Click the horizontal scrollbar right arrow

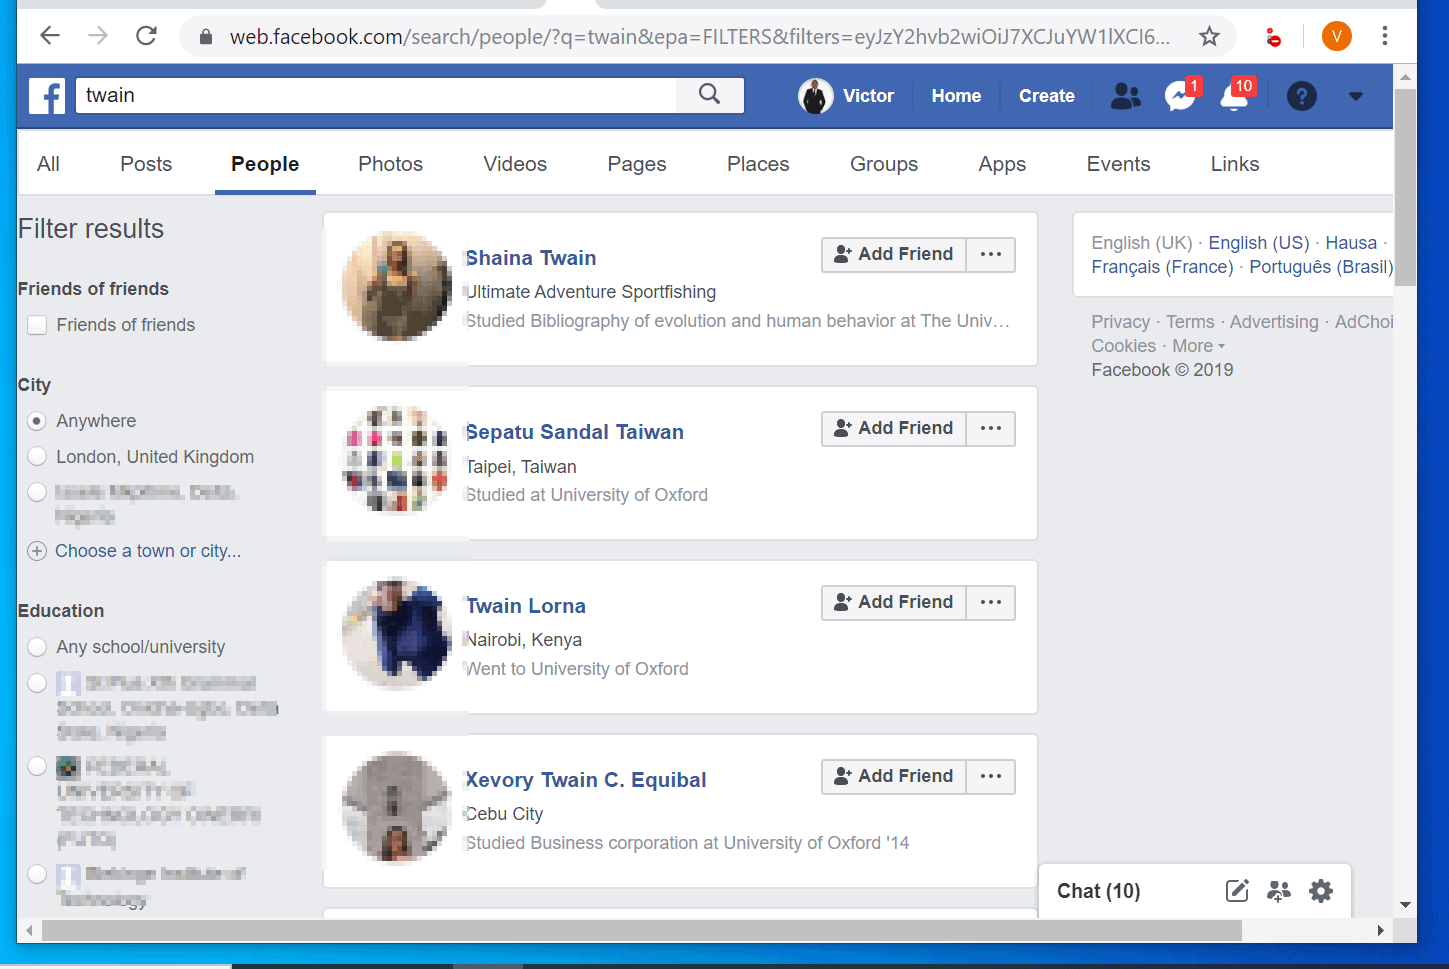(x=1381, y=931)
